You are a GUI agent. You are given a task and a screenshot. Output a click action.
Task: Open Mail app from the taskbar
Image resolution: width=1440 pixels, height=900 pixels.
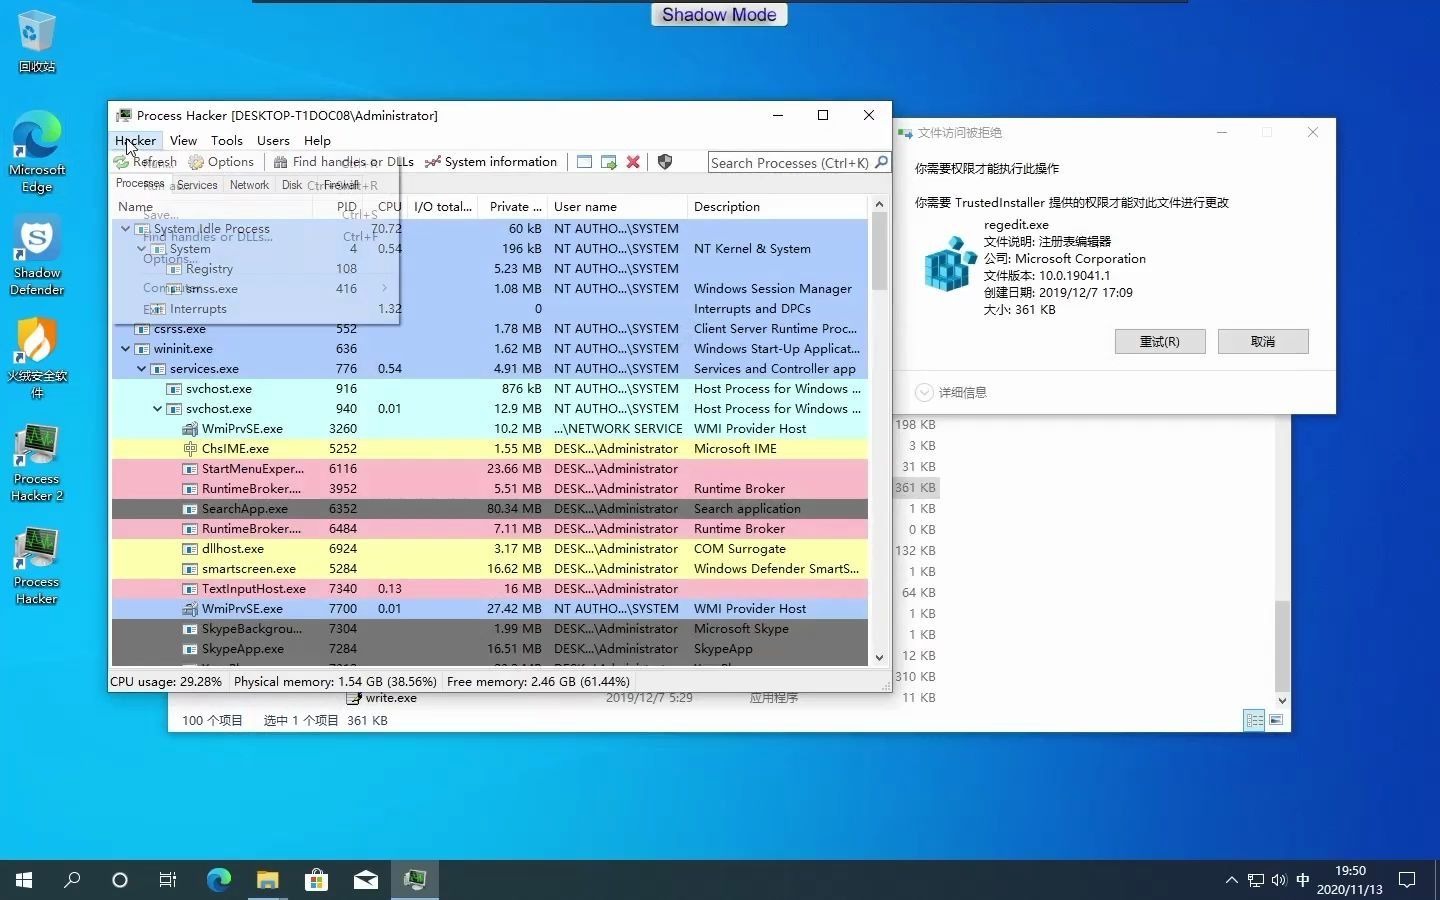[x=365, y=880]
